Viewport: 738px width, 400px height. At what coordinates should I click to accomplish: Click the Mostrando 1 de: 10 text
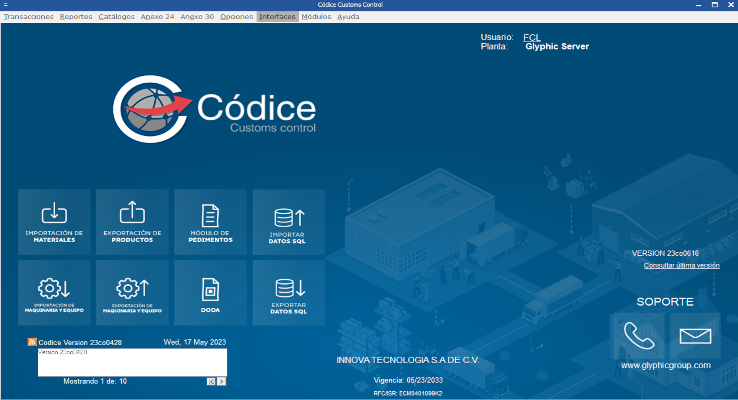click(x=95, y=381)
